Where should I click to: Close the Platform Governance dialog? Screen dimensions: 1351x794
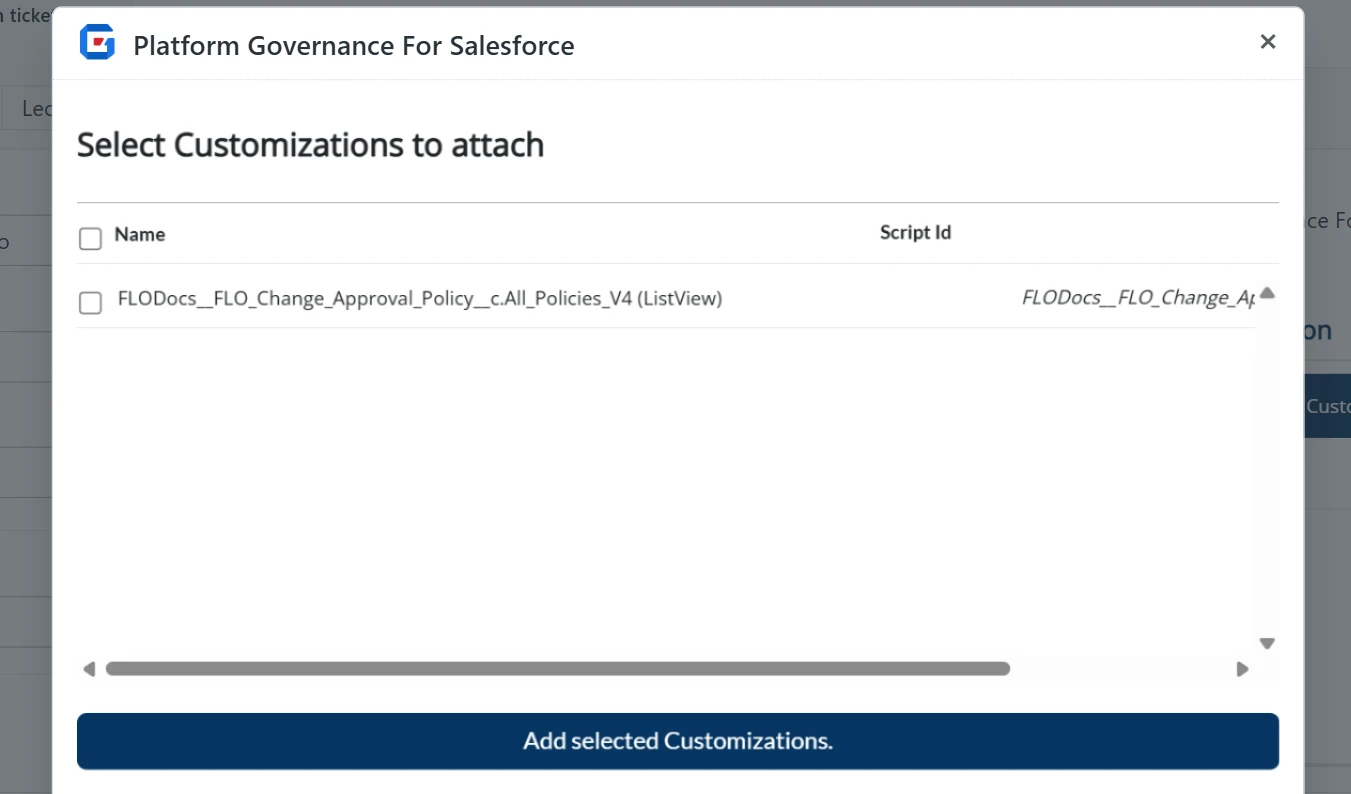1267,42
